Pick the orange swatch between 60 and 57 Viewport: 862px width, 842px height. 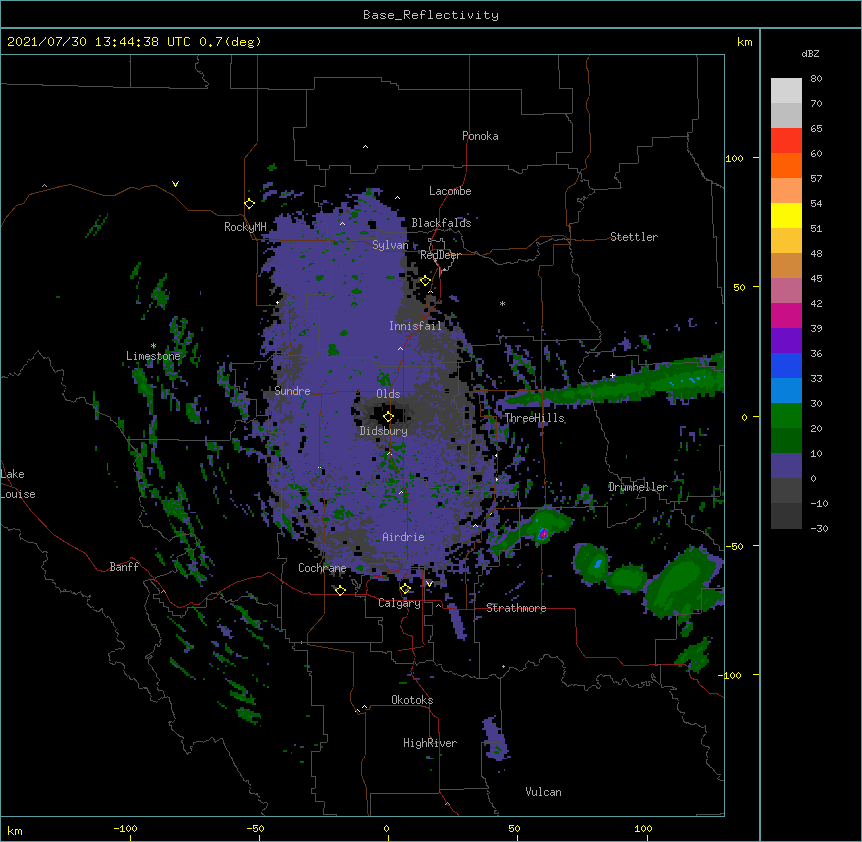786,165
